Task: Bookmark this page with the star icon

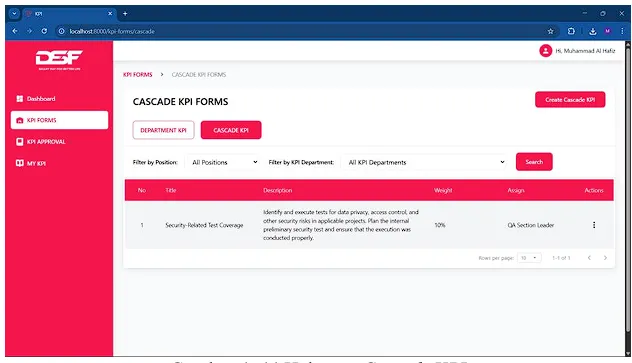Action: tap(551, 31)
